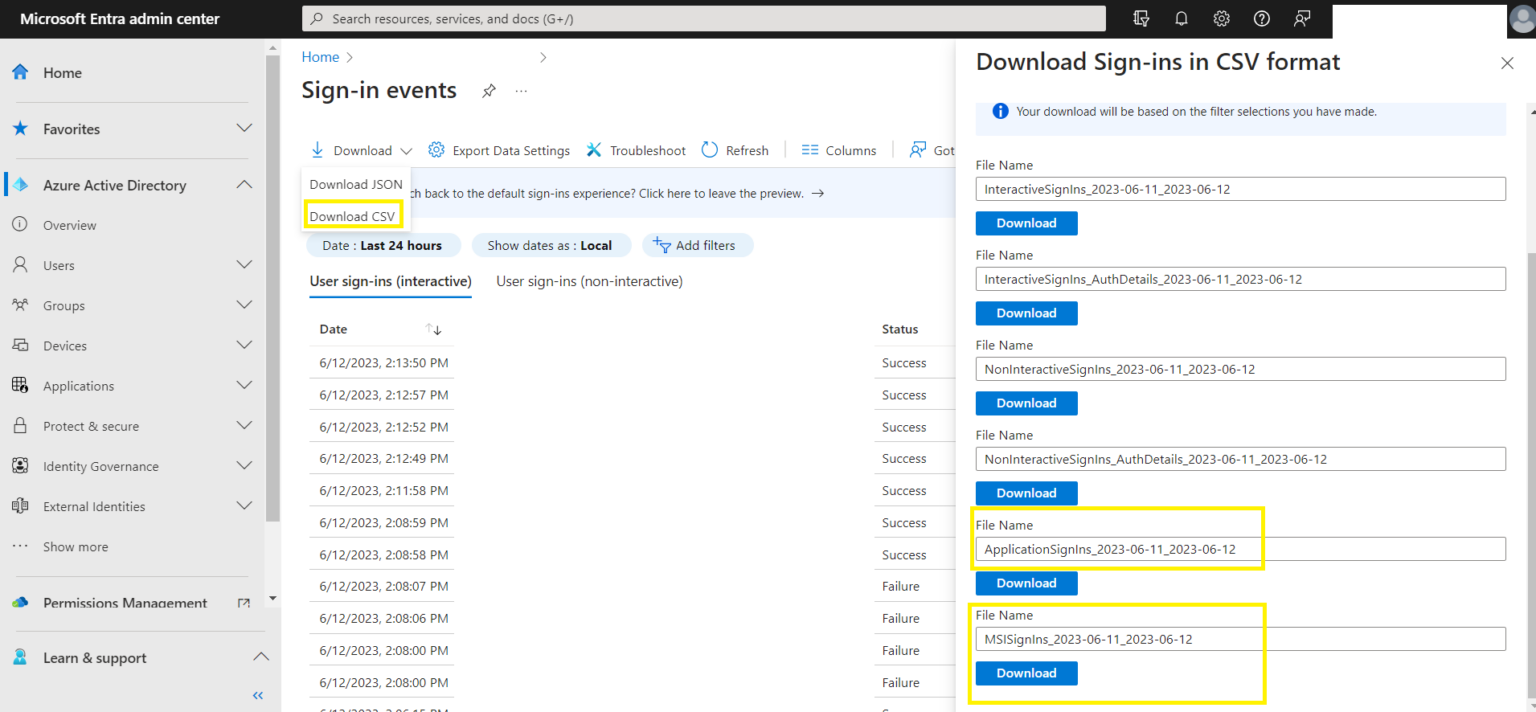The image size is (1536, 712).
Task: Switch to User sign-ins (non-interactive) tab
Action: [x=589, y=282]
